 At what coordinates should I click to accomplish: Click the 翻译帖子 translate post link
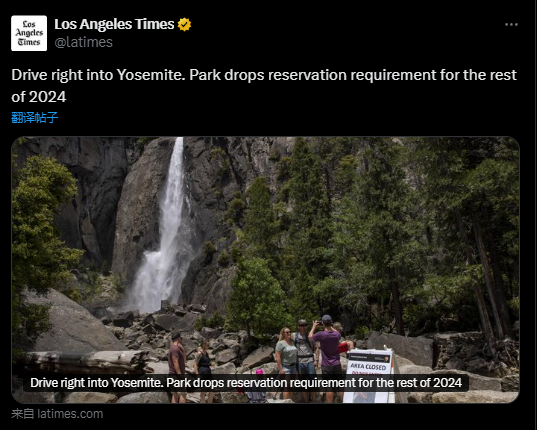(x=35, y=117)
